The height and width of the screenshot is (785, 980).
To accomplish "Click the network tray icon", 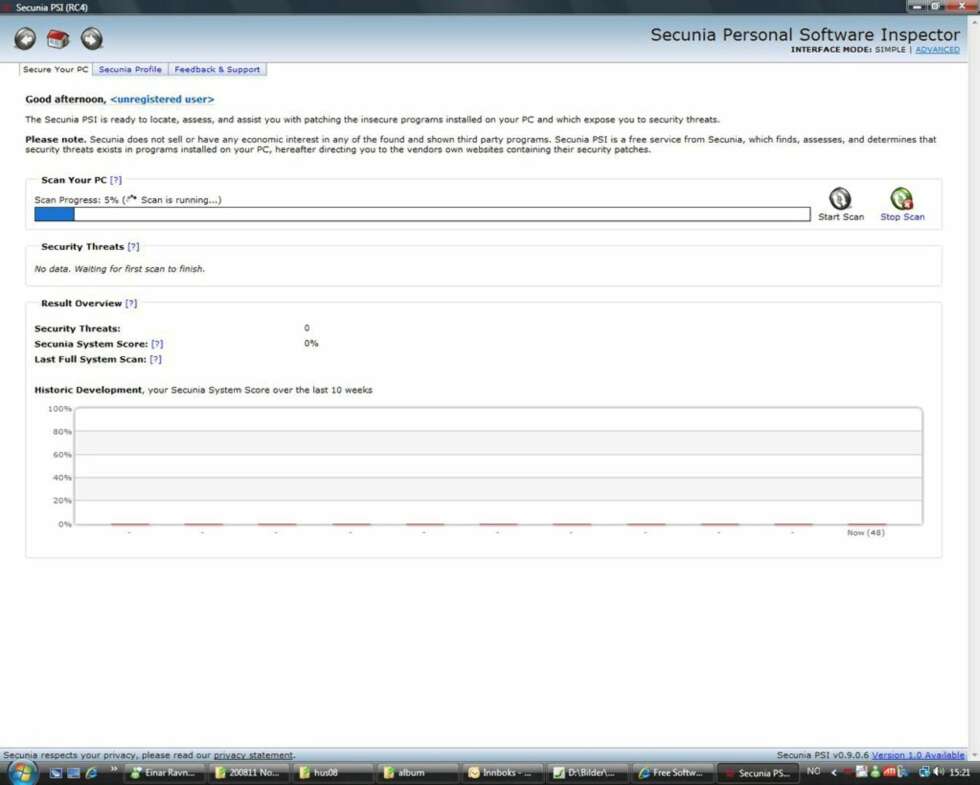I will 924,772.
